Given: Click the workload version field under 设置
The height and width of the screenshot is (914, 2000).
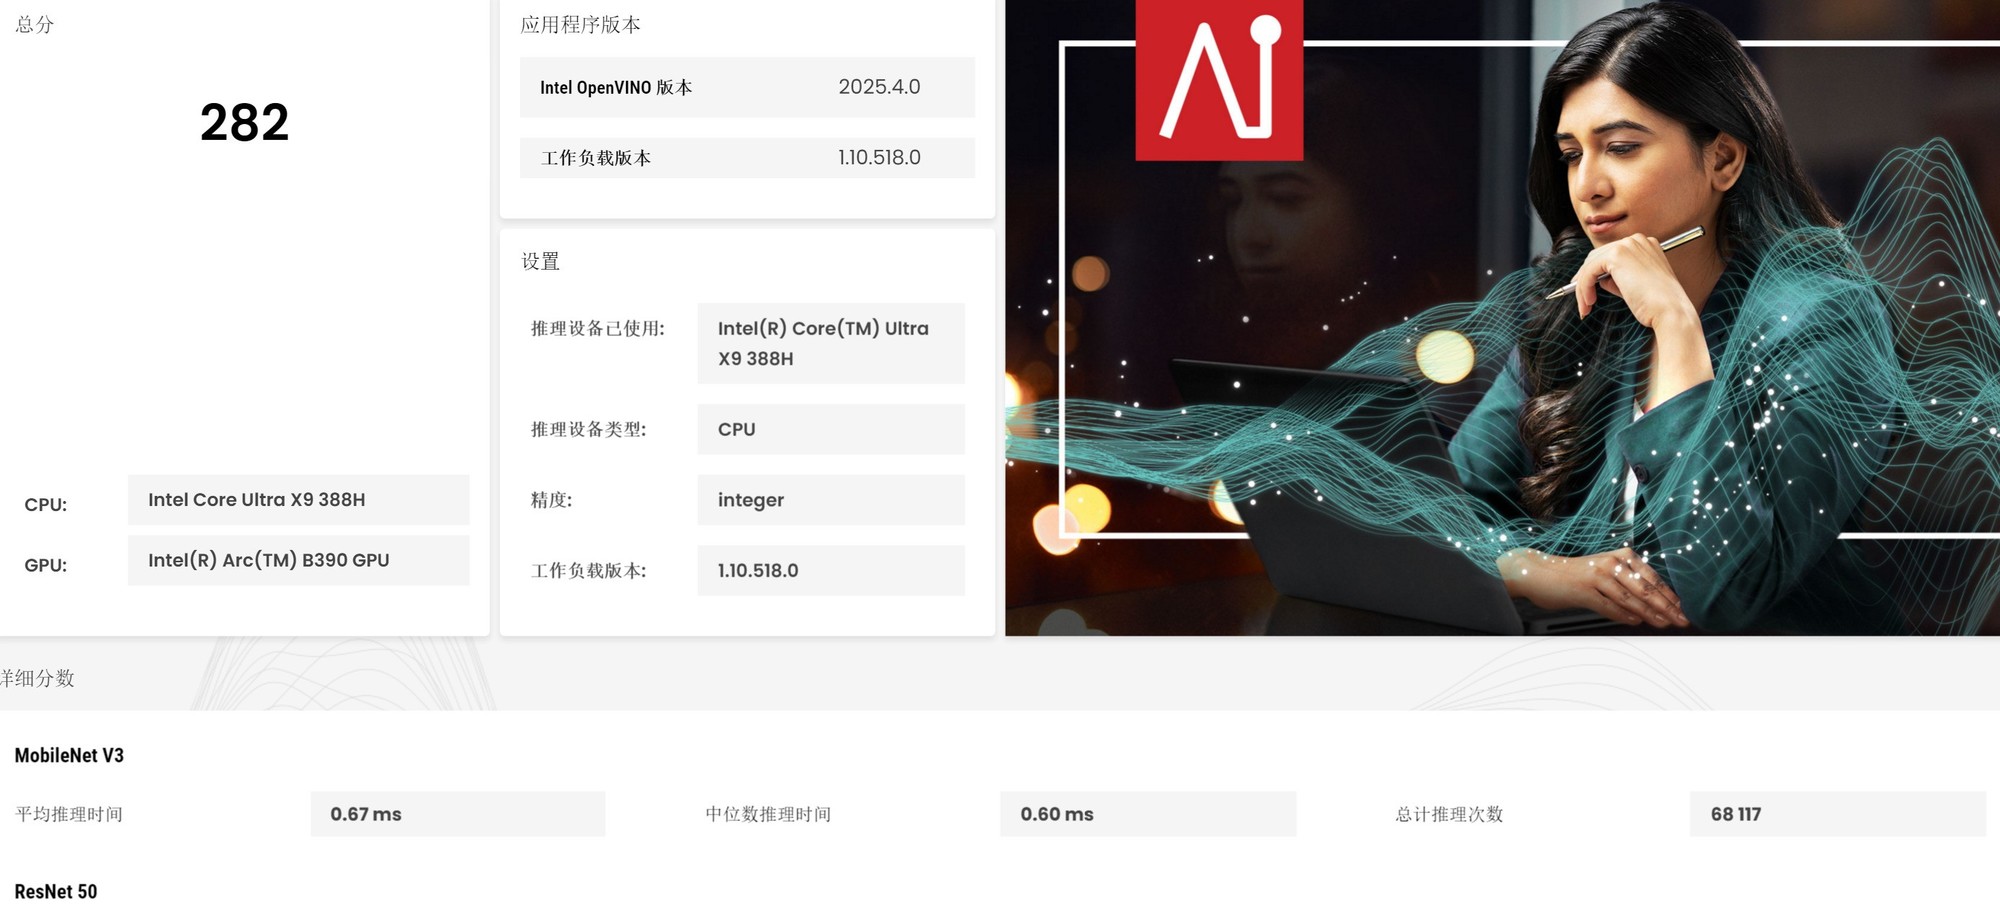Looking at the screenshot, I should pos(830,570).
